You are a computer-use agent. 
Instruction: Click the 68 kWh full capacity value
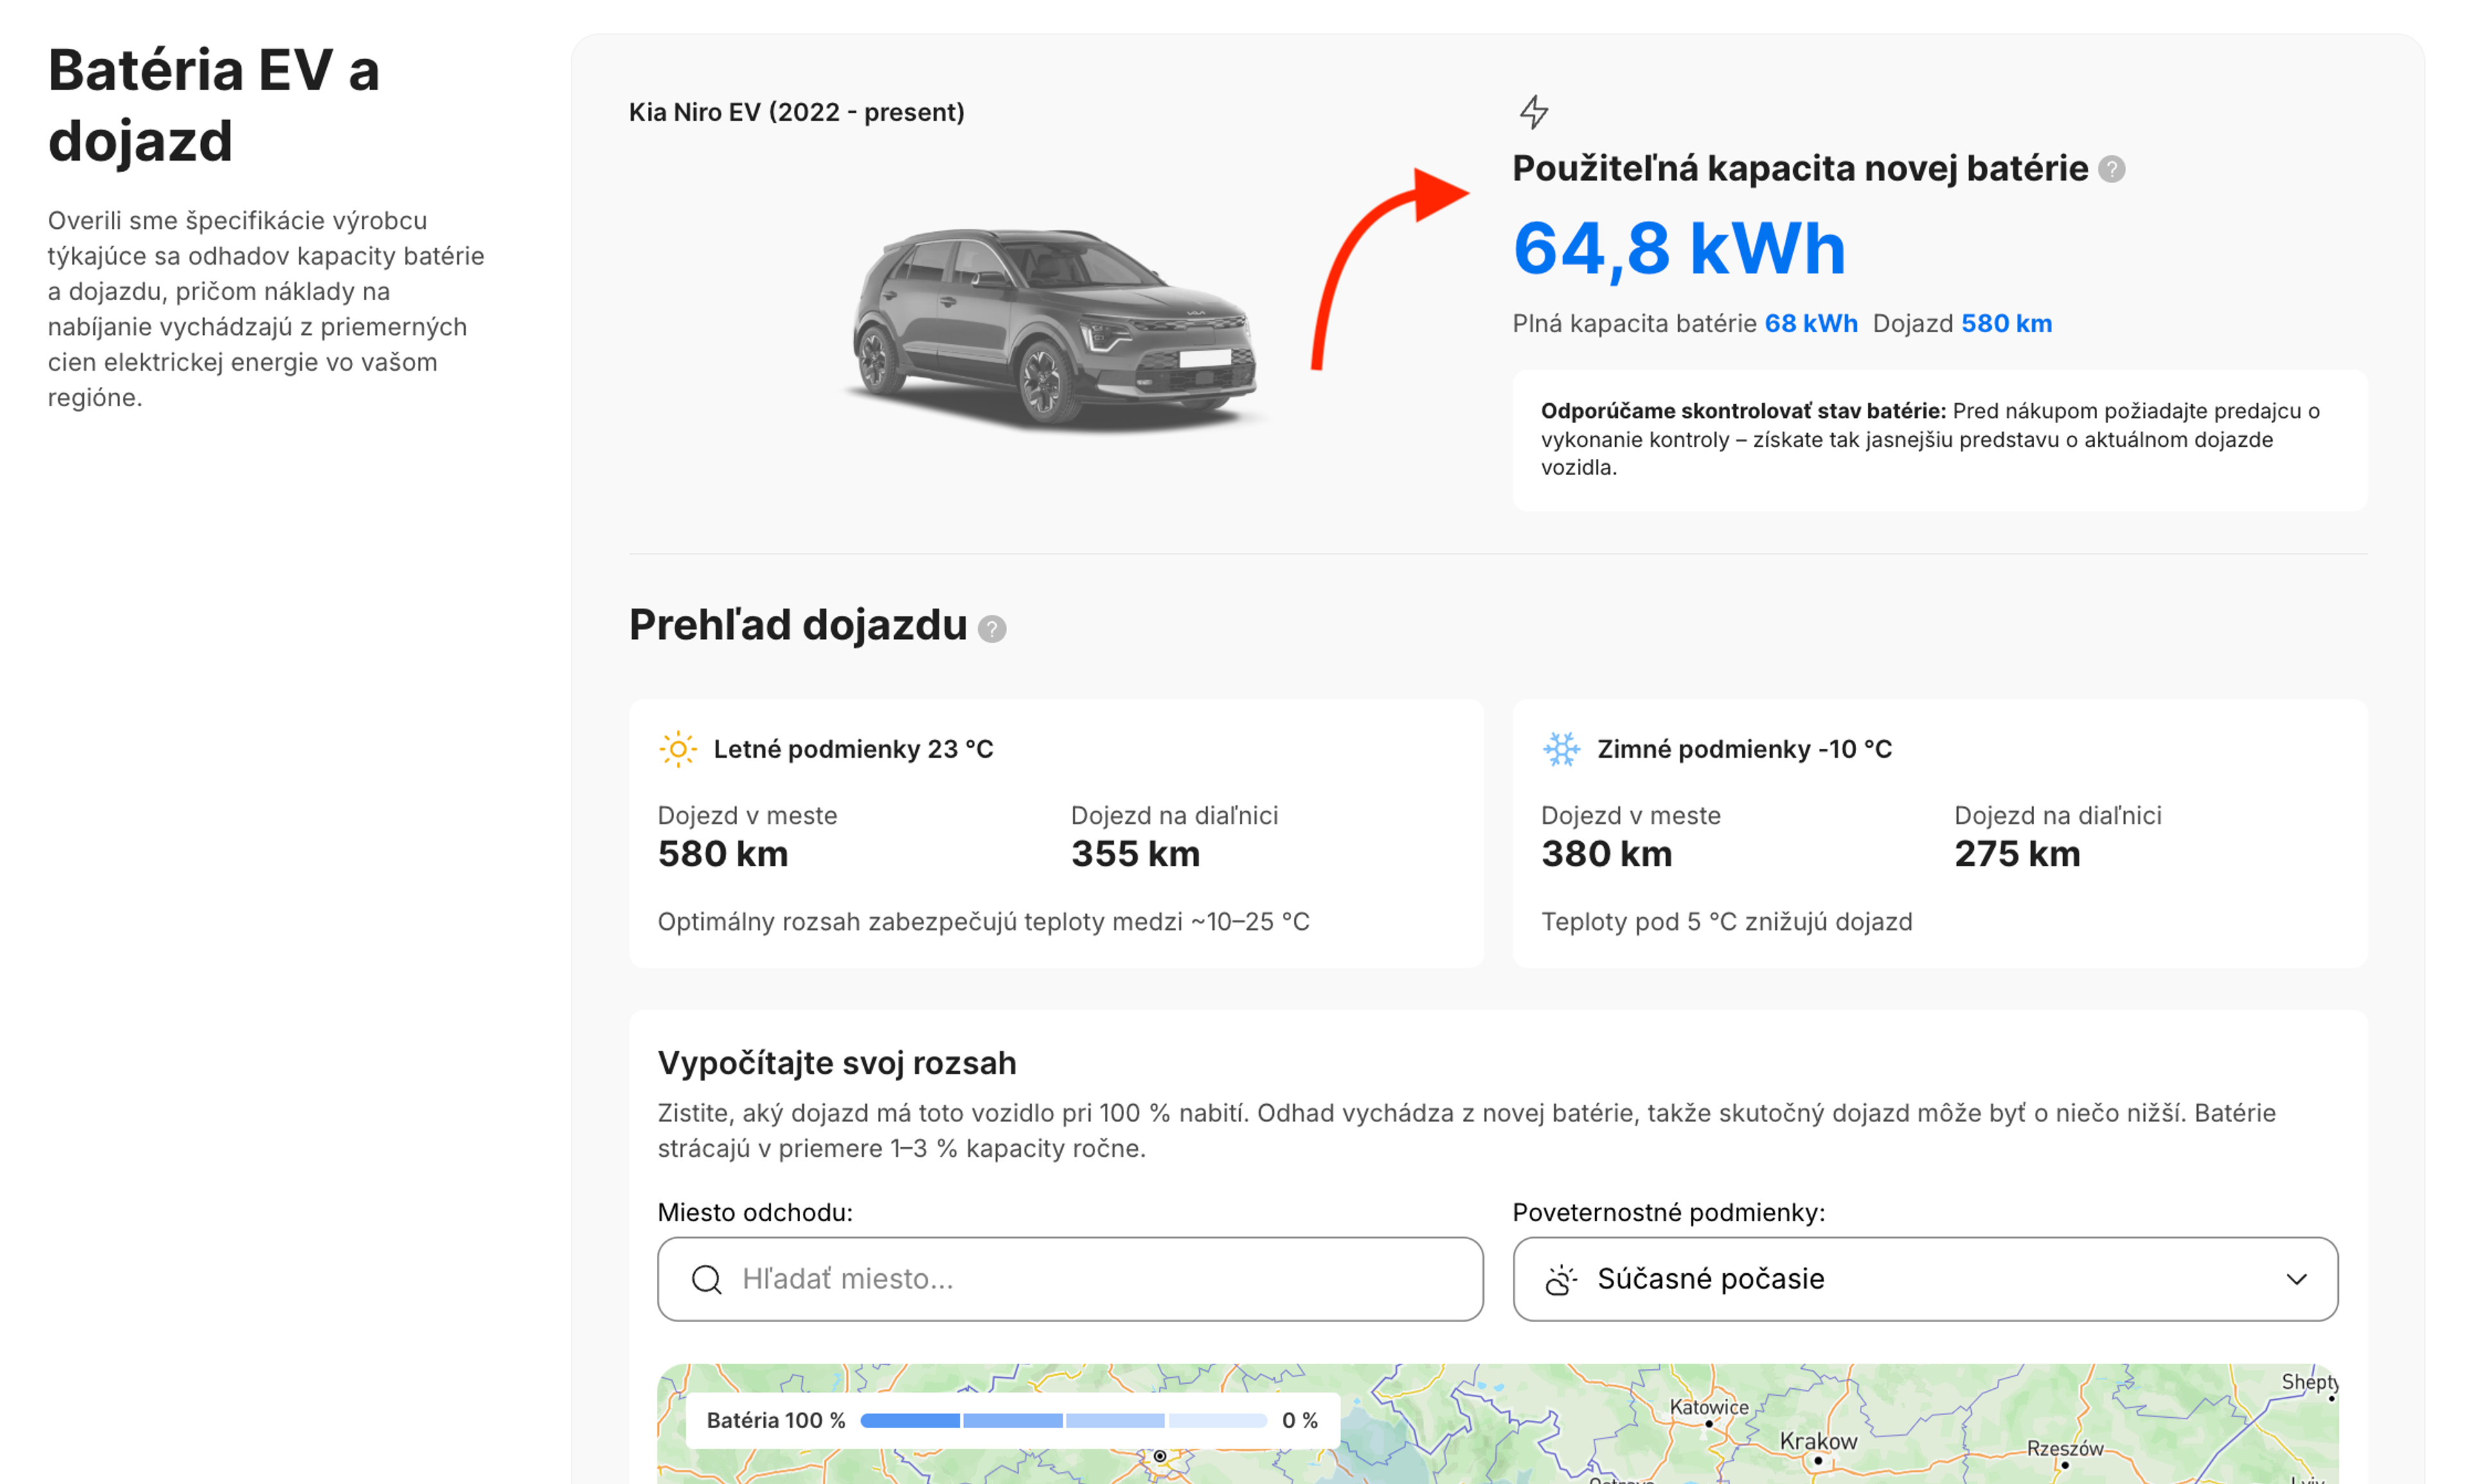(x=1810, y=324)
